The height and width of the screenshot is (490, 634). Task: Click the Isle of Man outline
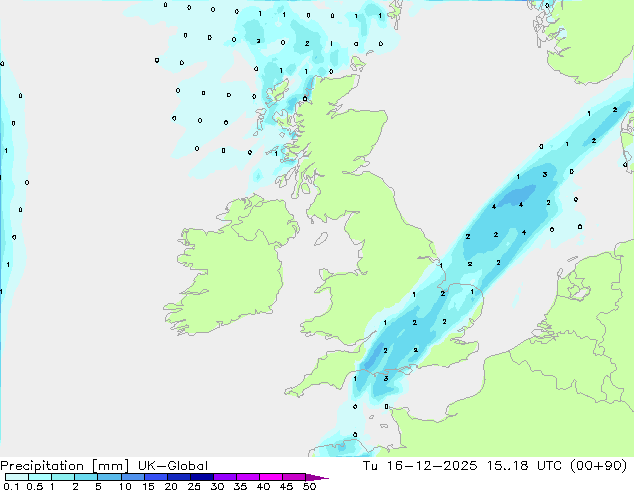(x=321, y=239)
